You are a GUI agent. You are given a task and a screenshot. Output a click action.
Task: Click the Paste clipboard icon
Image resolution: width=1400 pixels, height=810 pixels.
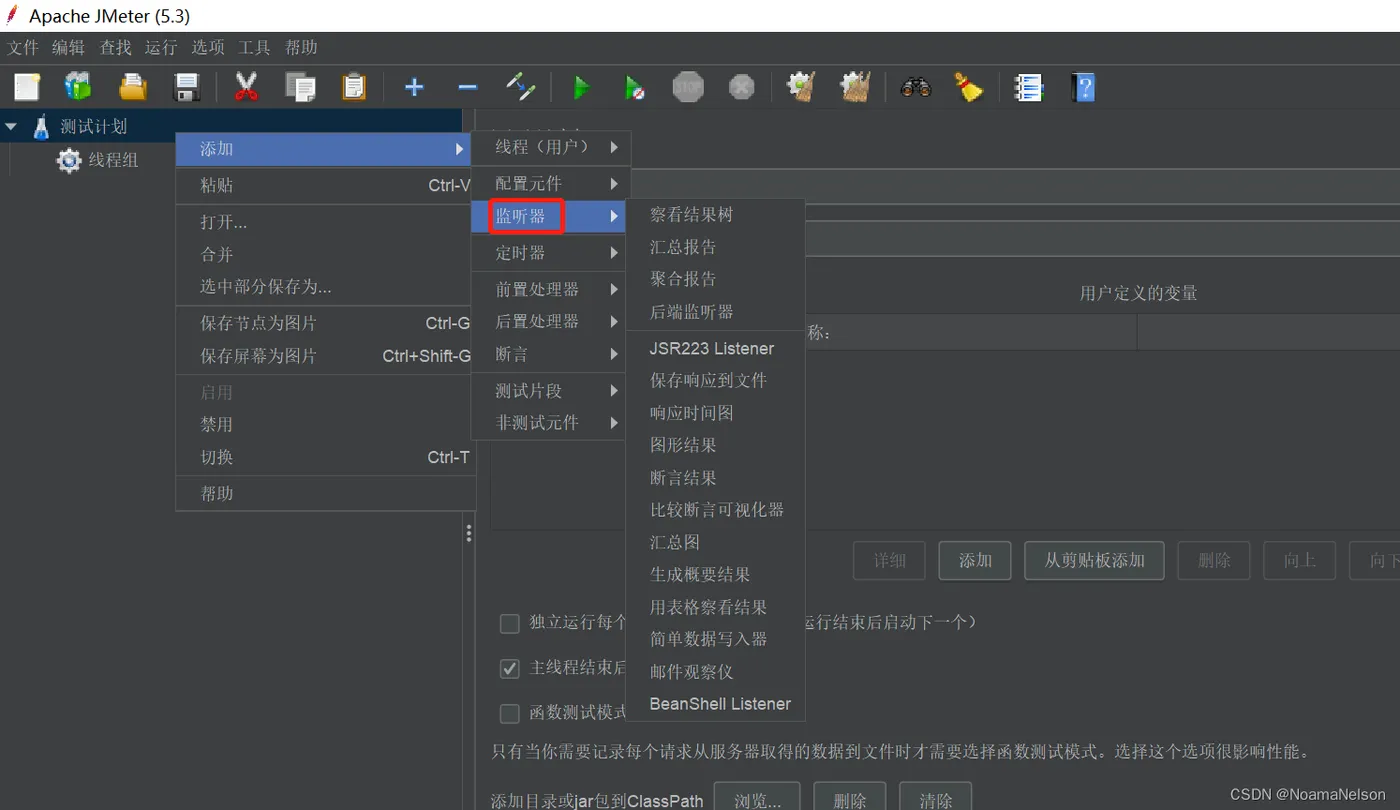354,87
